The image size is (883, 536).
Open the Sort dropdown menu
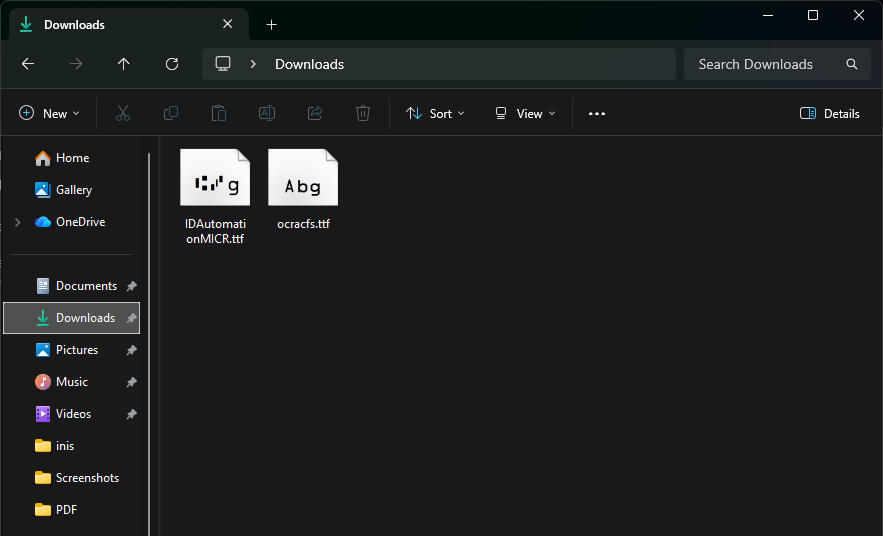tap(436, 114)
